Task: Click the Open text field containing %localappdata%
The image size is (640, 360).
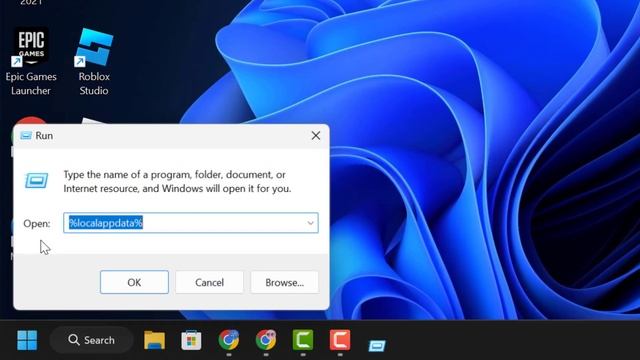Action: [x=191, y=223]
